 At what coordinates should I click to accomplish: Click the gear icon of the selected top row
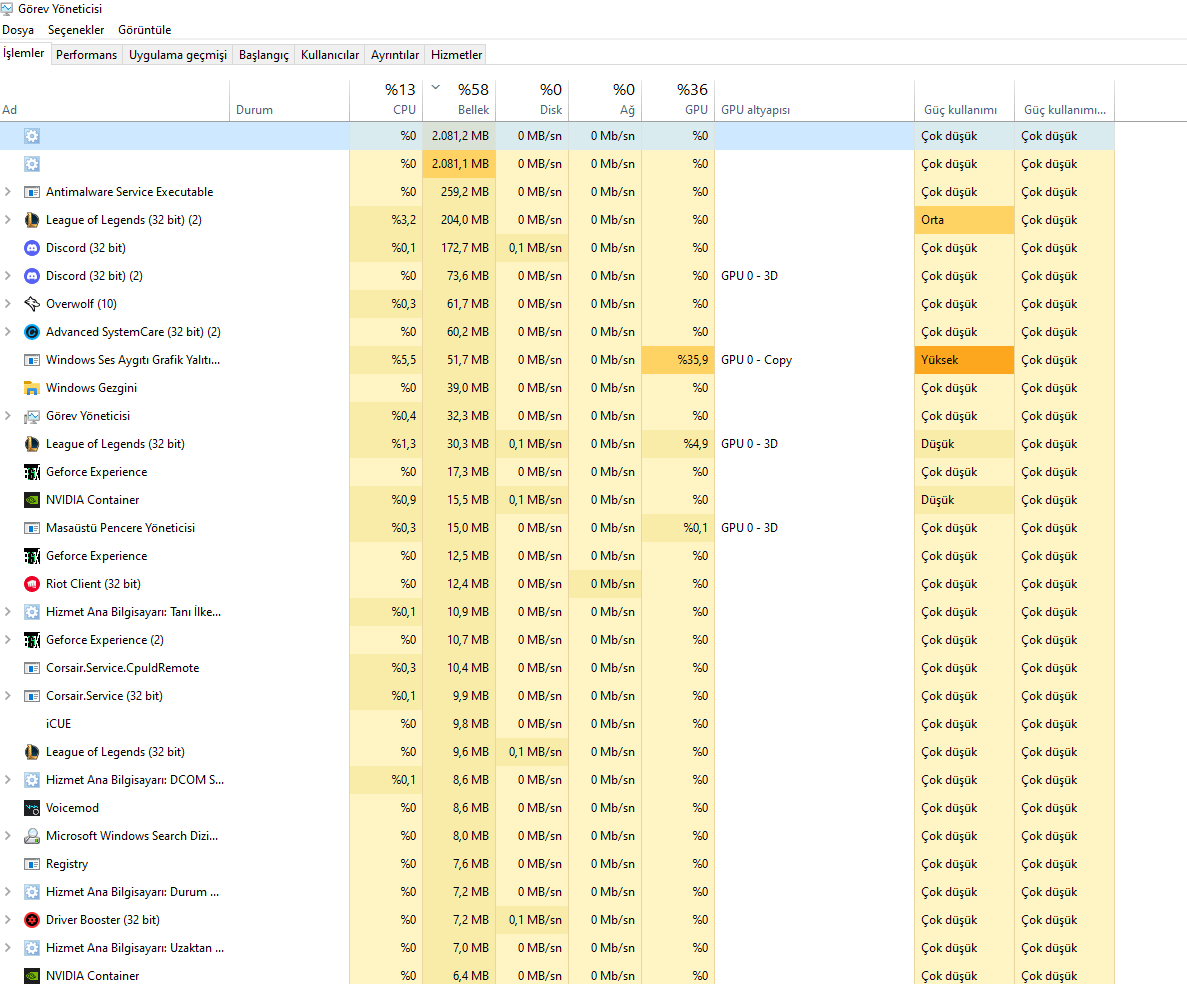click(x=32, y=136)
